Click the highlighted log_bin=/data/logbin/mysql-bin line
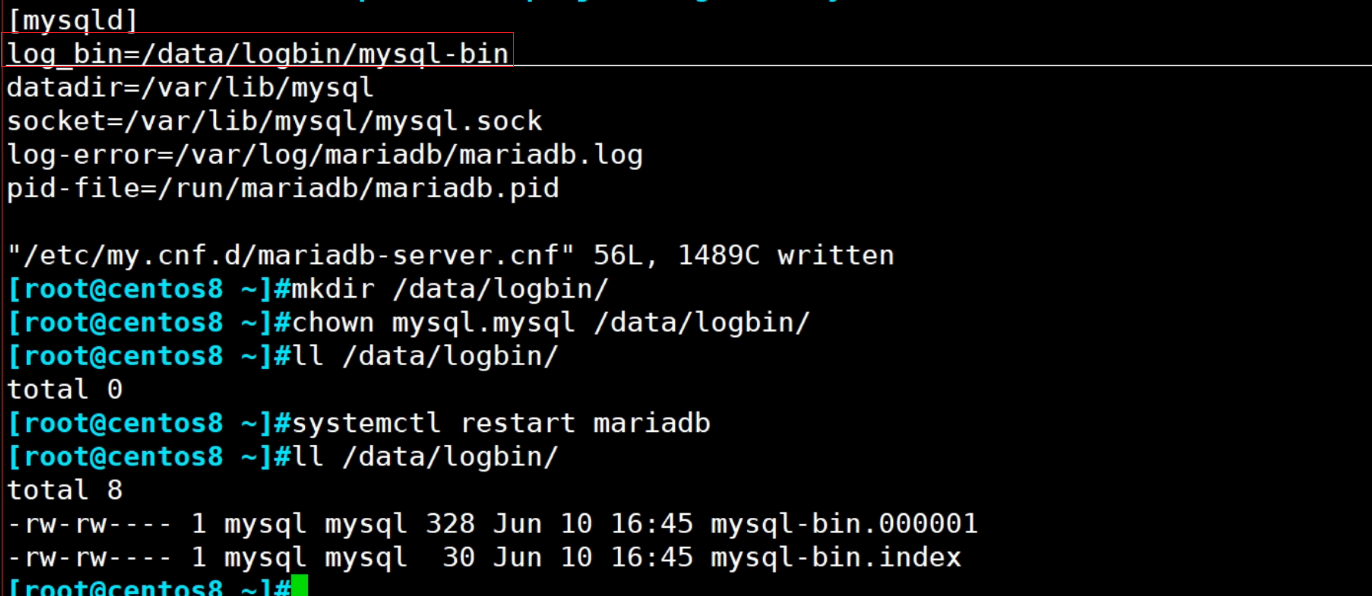 pyautogui.click(x=259, y=53)
